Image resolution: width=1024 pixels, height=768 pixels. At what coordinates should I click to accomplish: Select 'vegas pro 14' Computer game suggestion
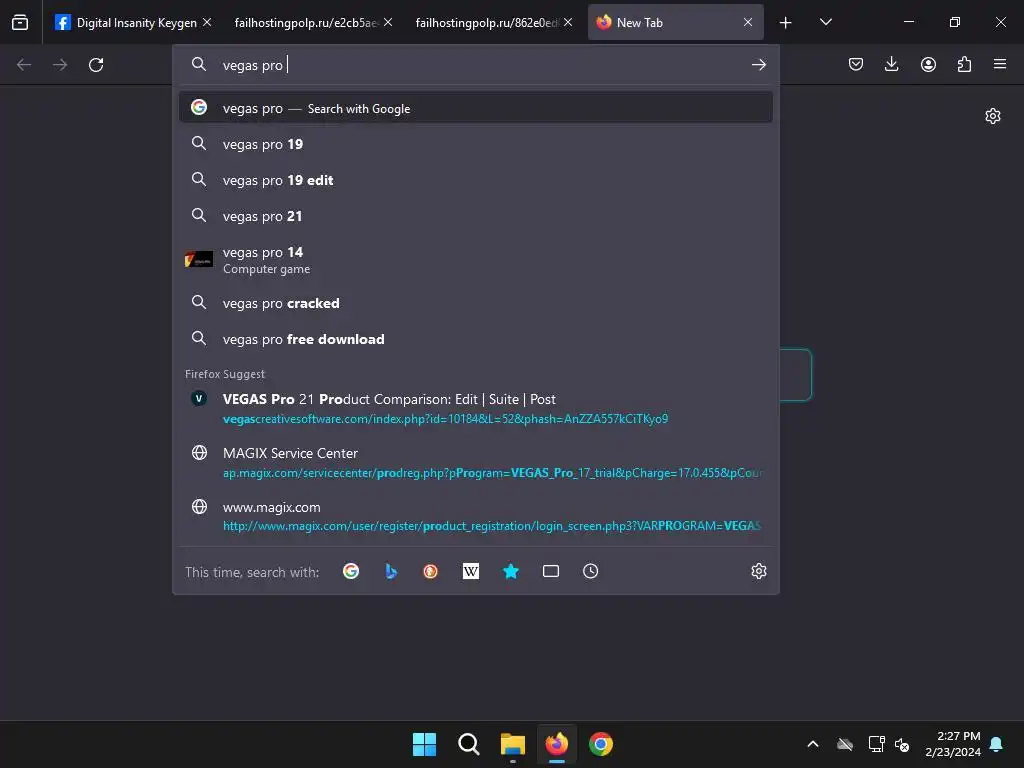coord(475,260)
